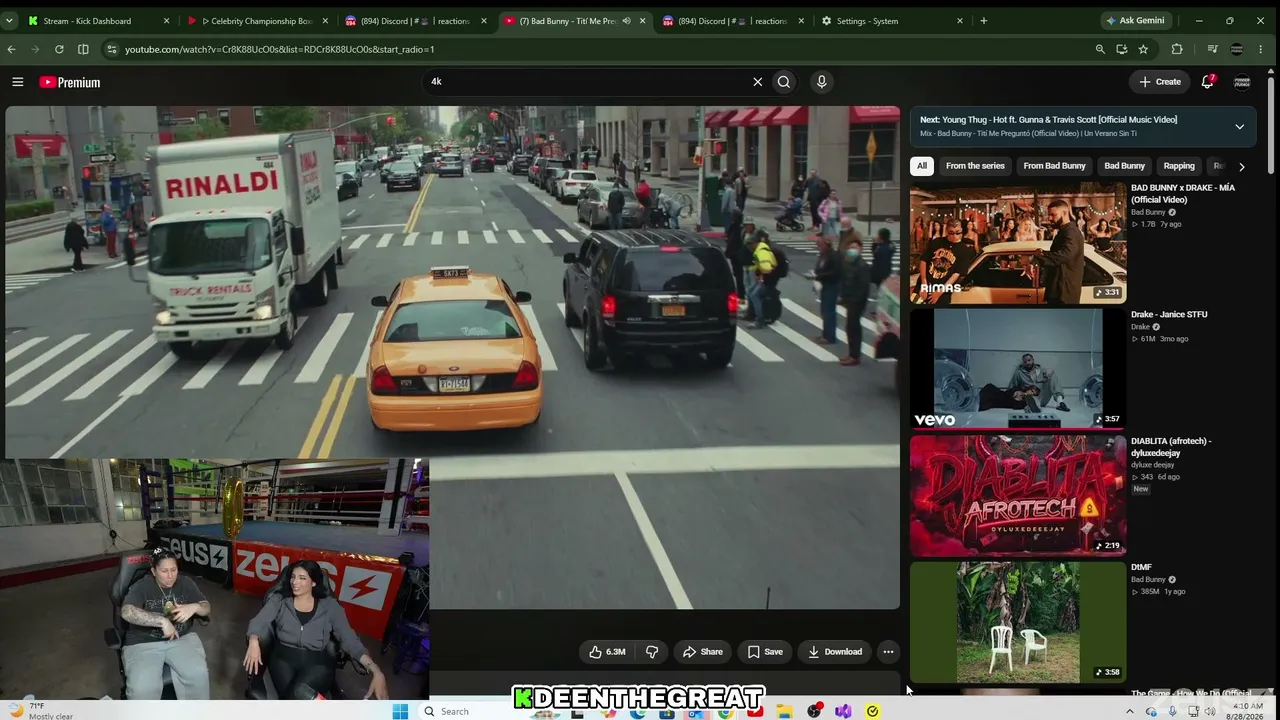Bookmark this page with the star
1280x720 pixels.
point(1143,49)
